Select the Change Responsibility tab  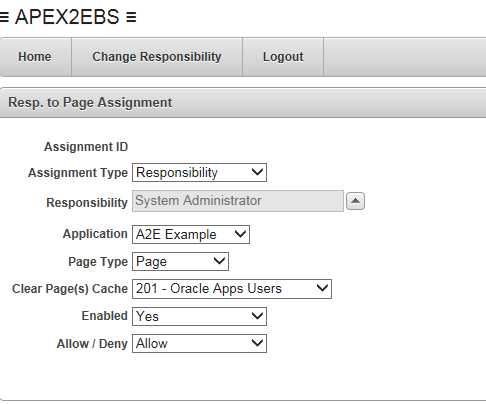tap(157, 57)
